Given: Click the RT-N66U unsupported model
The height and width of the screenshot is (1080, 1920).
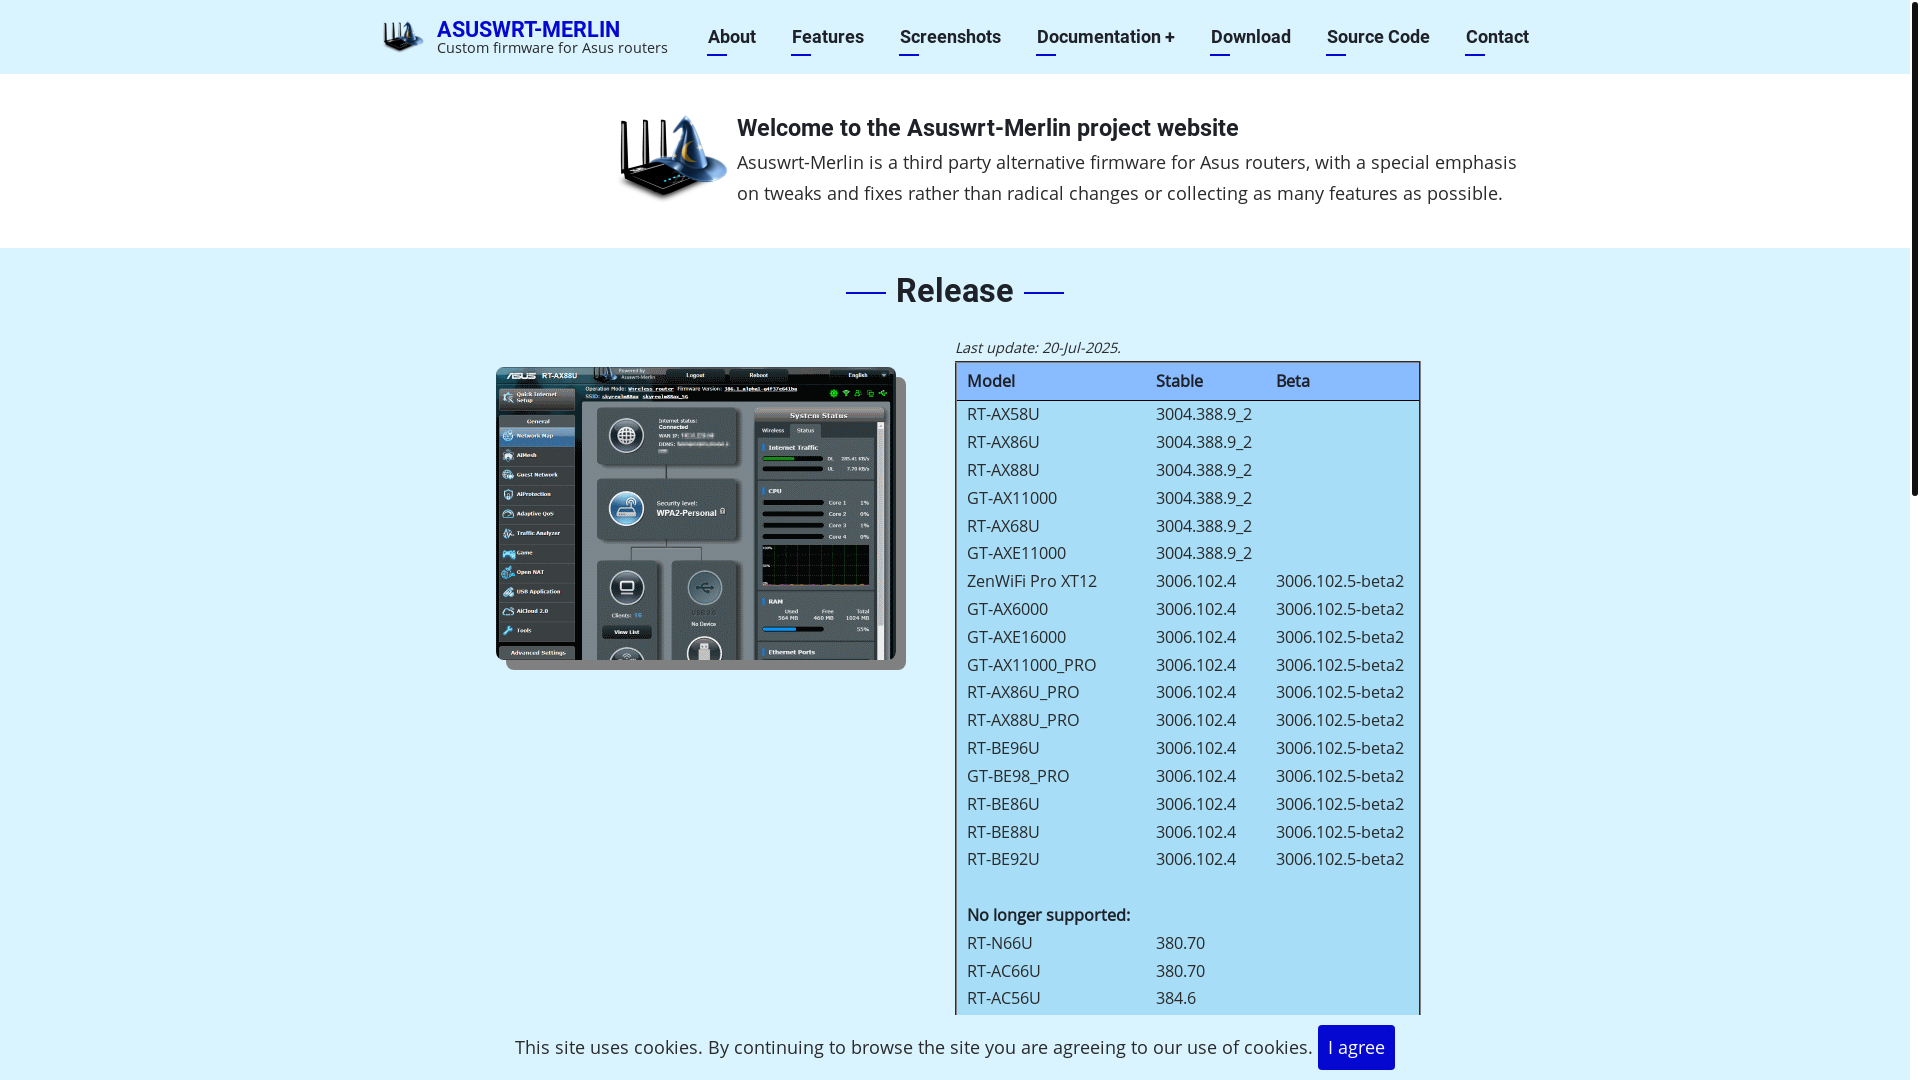Looking at the screenshot, I should coord(1000,943).
